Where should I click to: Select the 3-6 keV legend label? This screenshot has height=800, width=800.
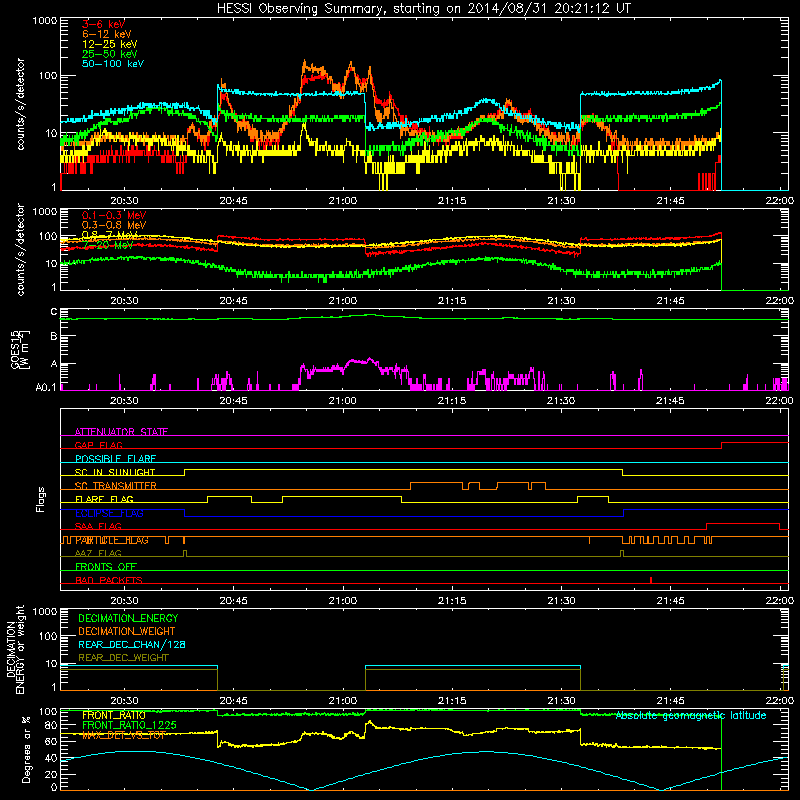click(104, 24)
